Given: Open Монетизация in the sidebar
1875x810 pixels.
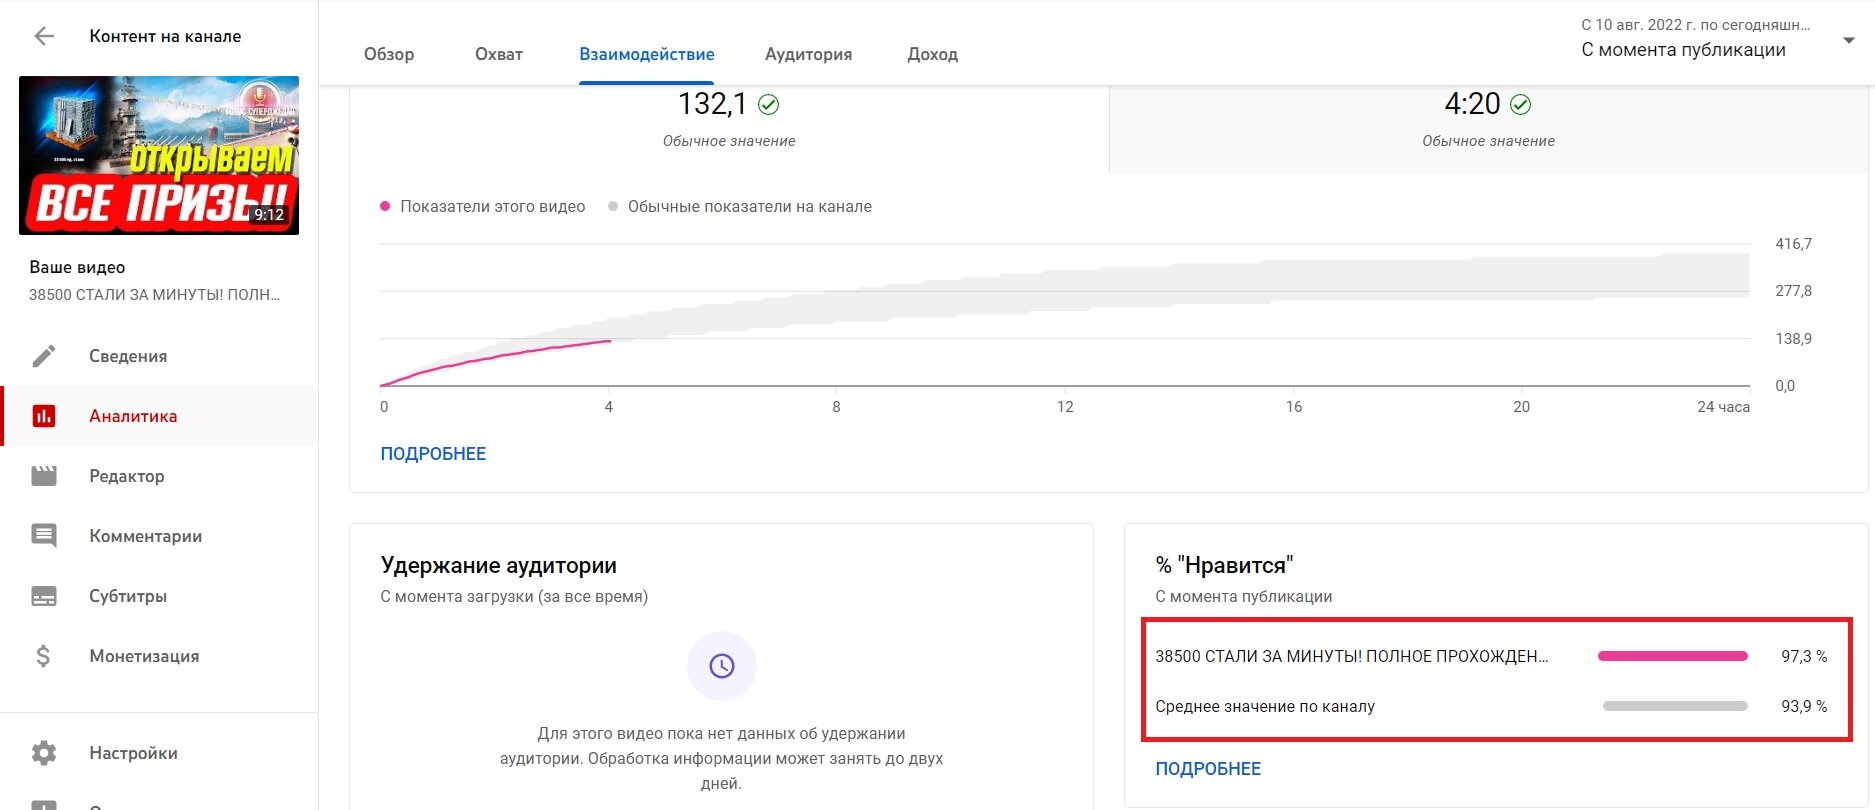Looking at the screenshot, I should (159, 656).
